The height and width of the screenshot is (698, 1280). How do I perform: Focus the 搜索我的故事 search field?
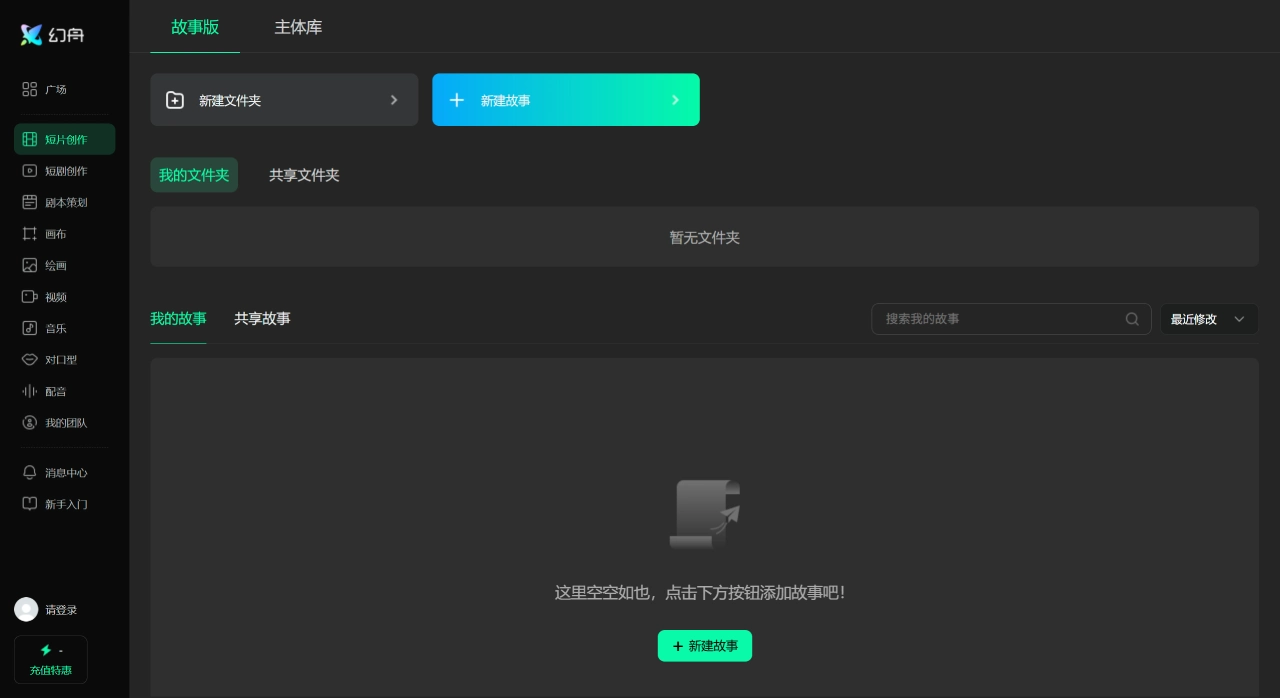(1011, 319)
